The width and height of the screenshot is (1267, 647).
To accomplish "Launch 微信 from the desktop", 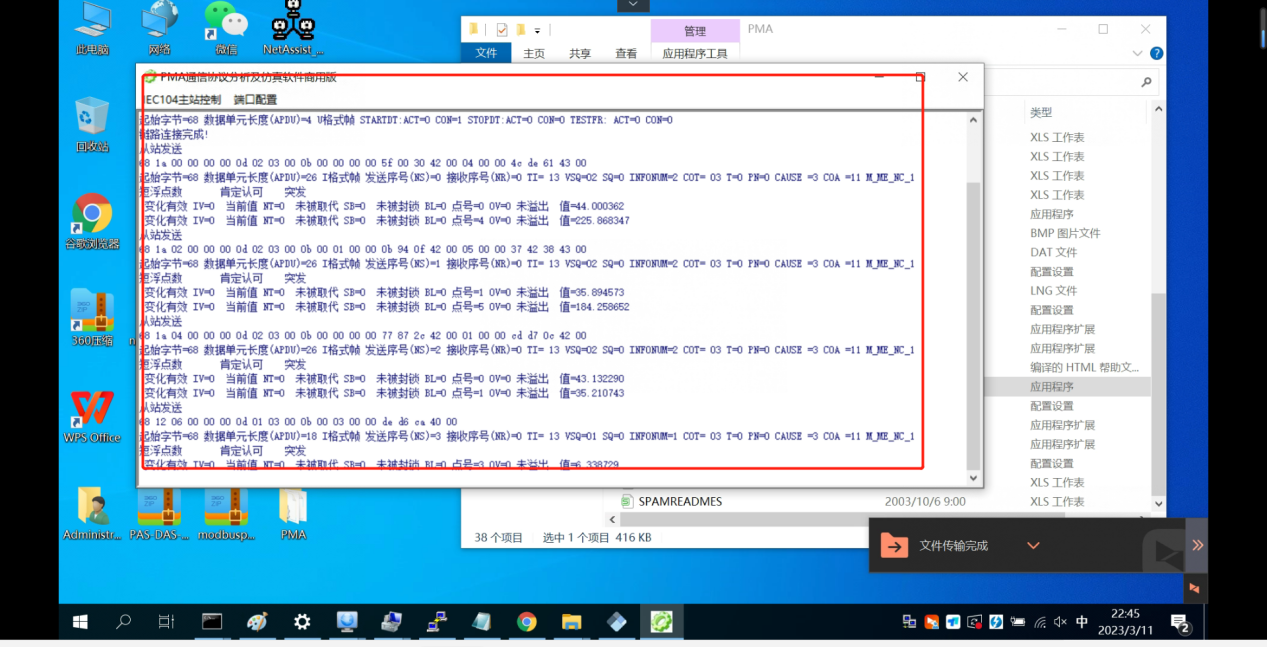I will pyautogui.click(x=226, y=28).
